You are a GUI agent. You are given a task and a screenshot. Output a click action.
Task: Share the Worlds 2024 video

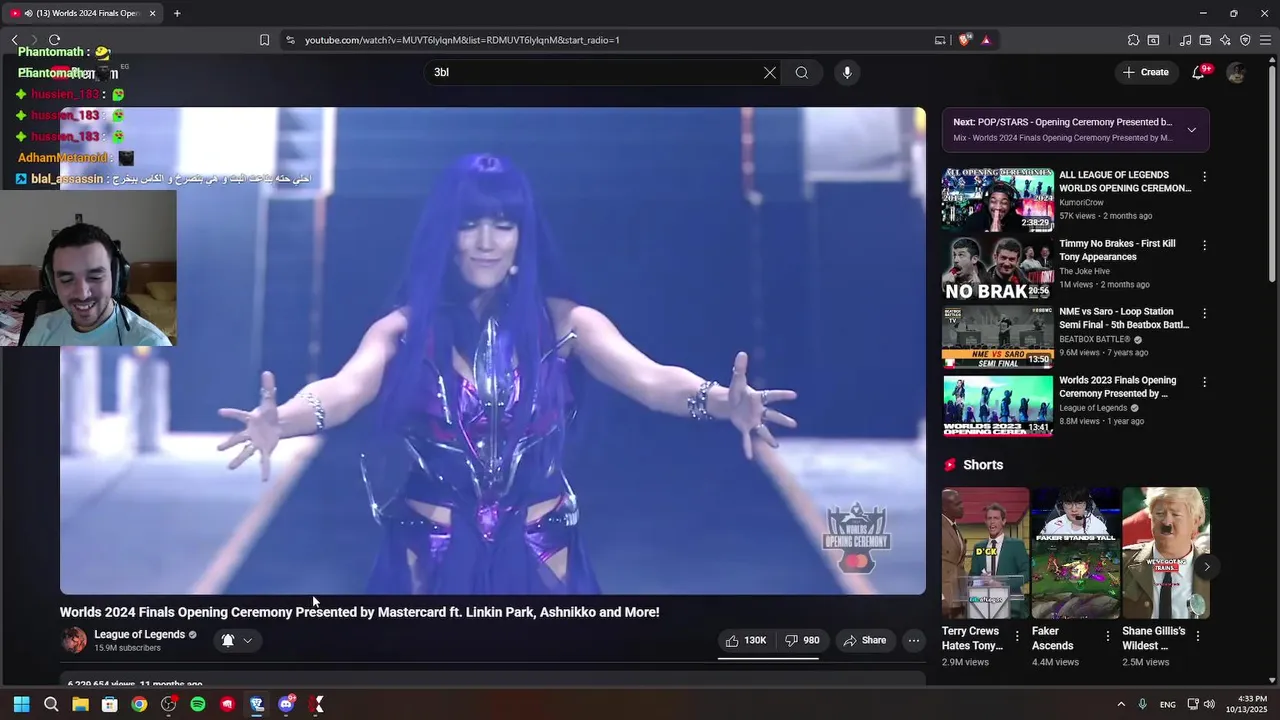pos(864,640)
